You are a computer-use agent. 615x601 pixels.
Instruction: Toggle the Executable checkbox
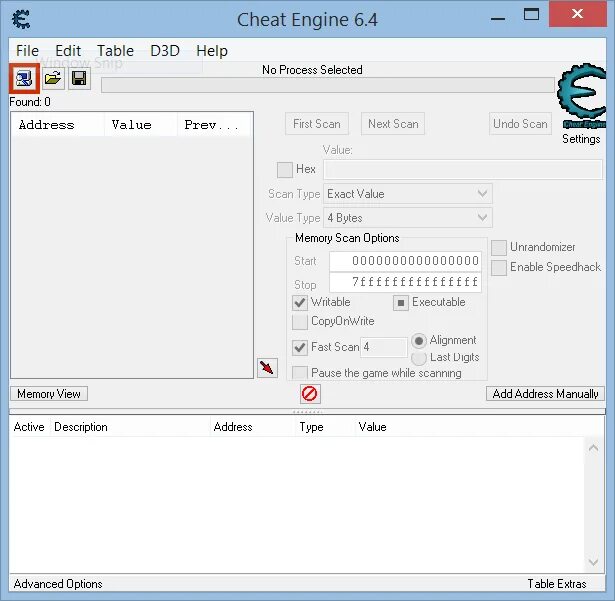click(401, 303)
